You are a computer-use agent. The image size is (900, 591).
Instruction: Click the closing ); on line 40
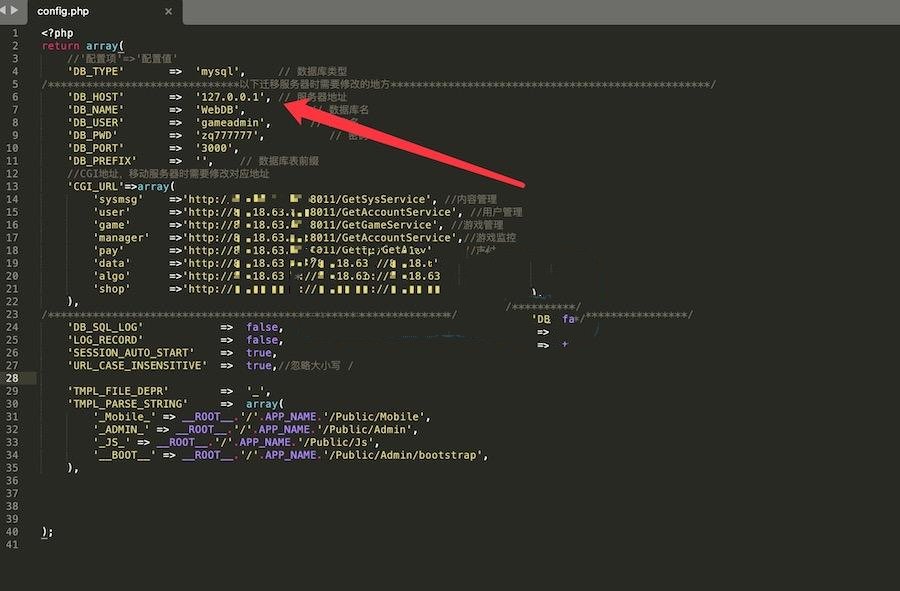coord(47,532)
